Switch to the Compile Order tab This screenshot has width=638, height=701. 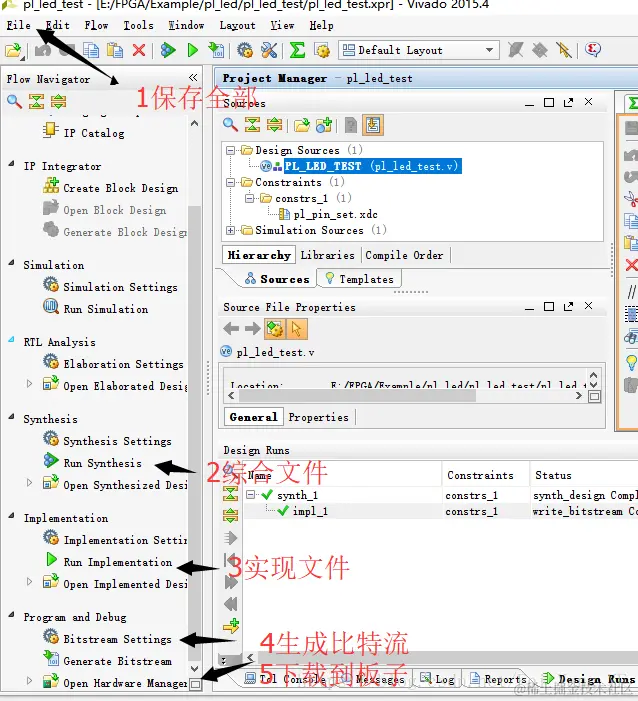pyautogui.click(x=404, y=255)
